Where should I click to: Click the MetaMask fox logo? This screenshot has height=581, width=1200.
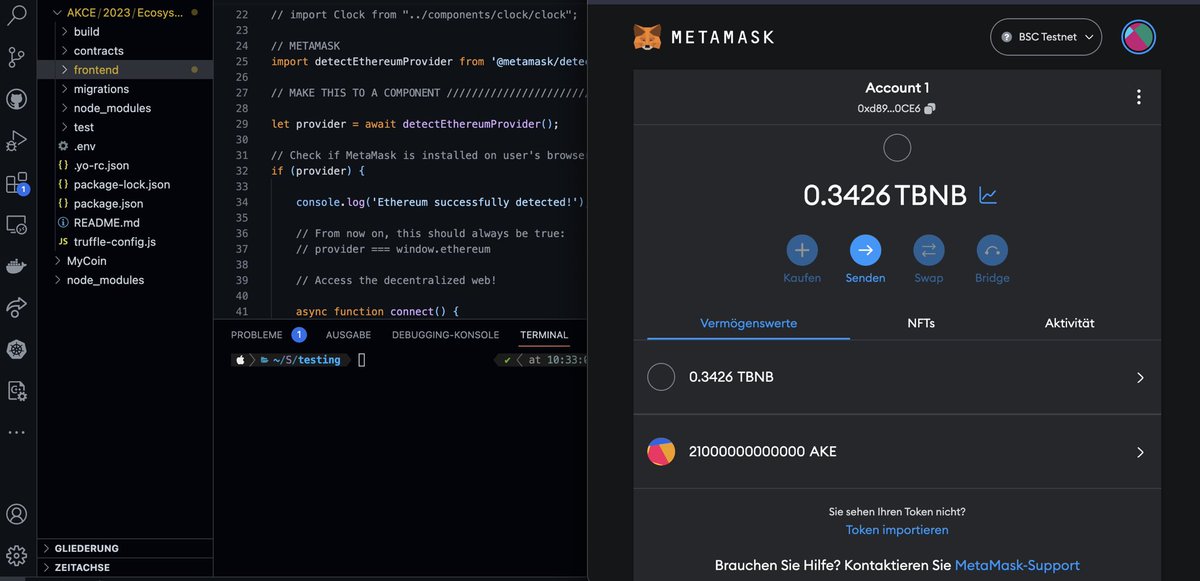click(647, 37)
